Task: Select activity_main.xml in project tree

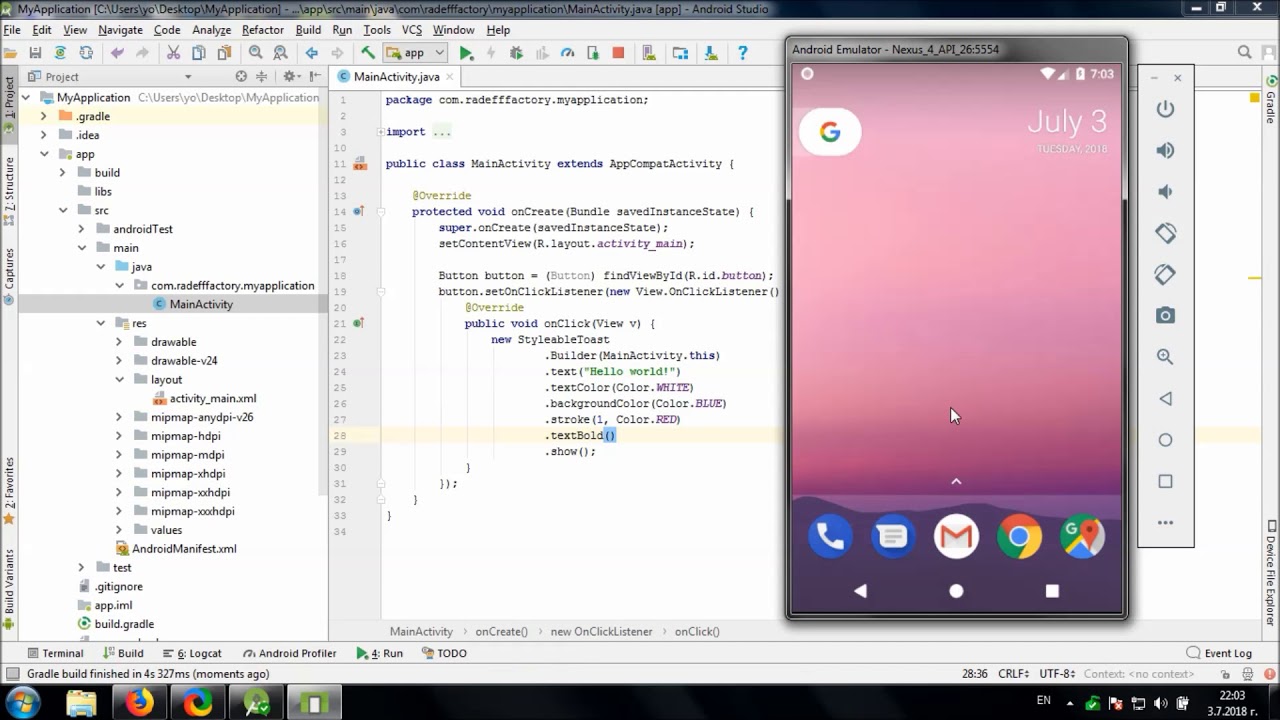Action: tap(212, 398)
